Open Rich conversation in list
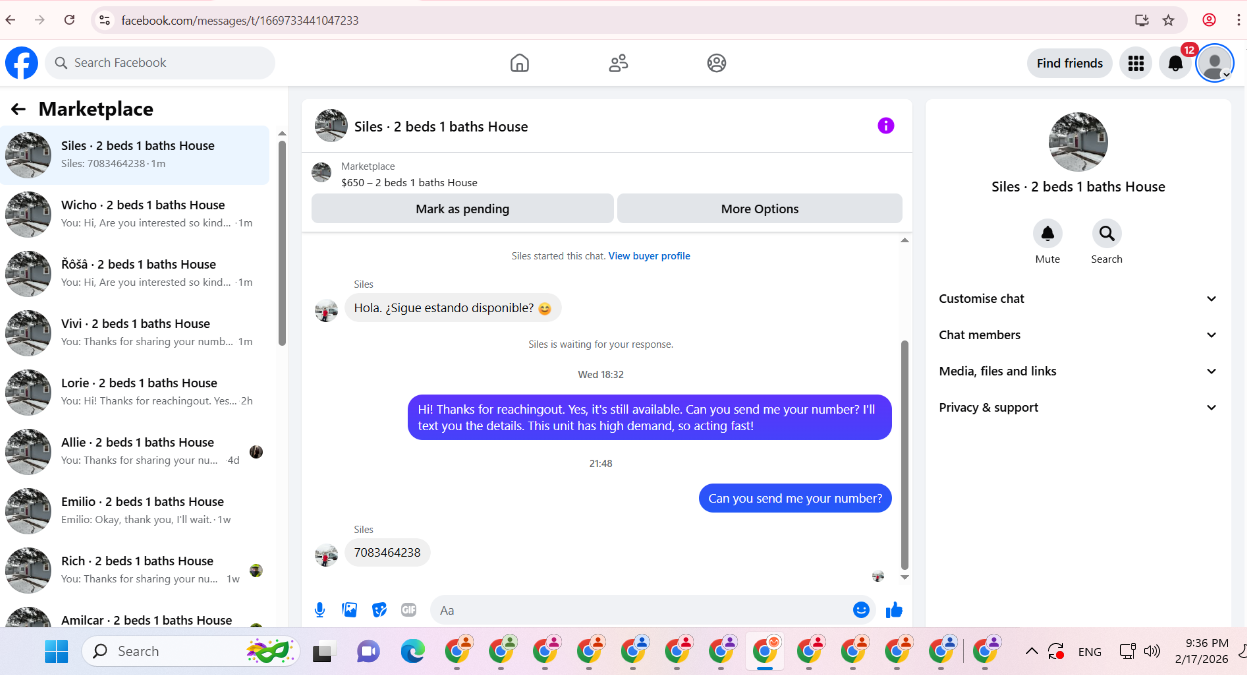This screenshot has width=1247, height=675. 135,570
